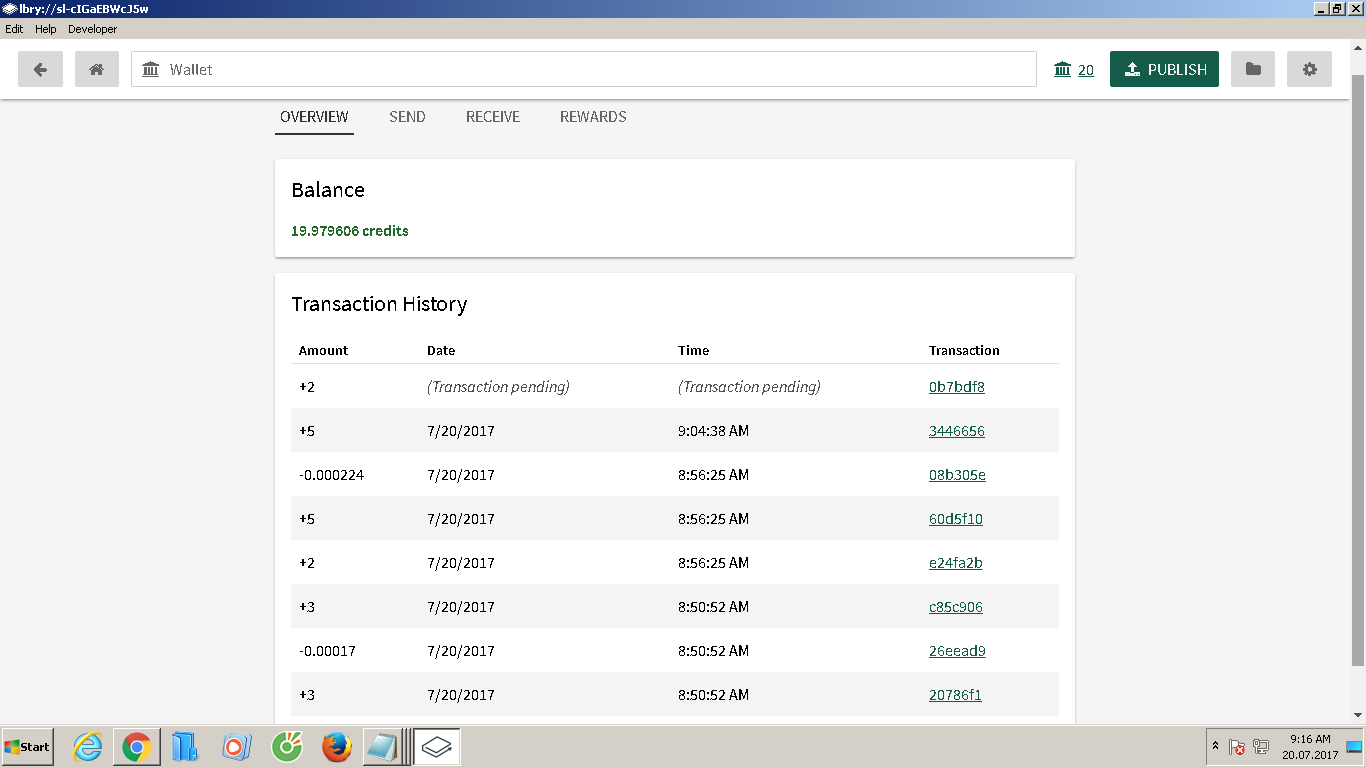Click the LBRY app taskbar icon
This screenshot has height=768, width=1366.
[437, 747]
